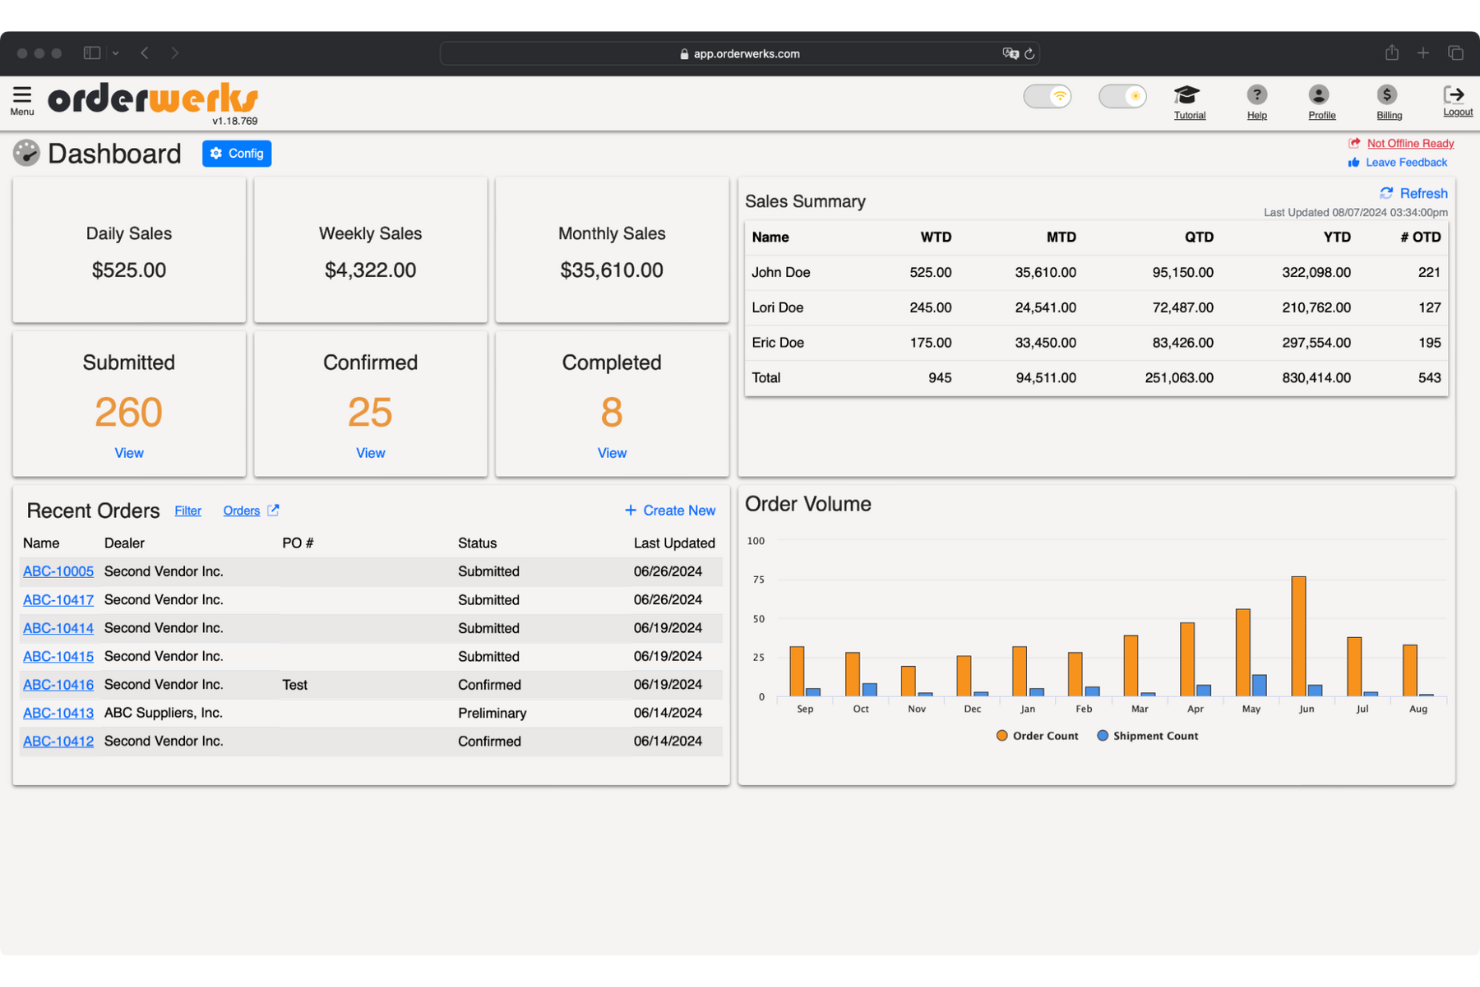Viewport: 1480px width, 987px height.
Task: Open the Orders link
Action: 241,511
